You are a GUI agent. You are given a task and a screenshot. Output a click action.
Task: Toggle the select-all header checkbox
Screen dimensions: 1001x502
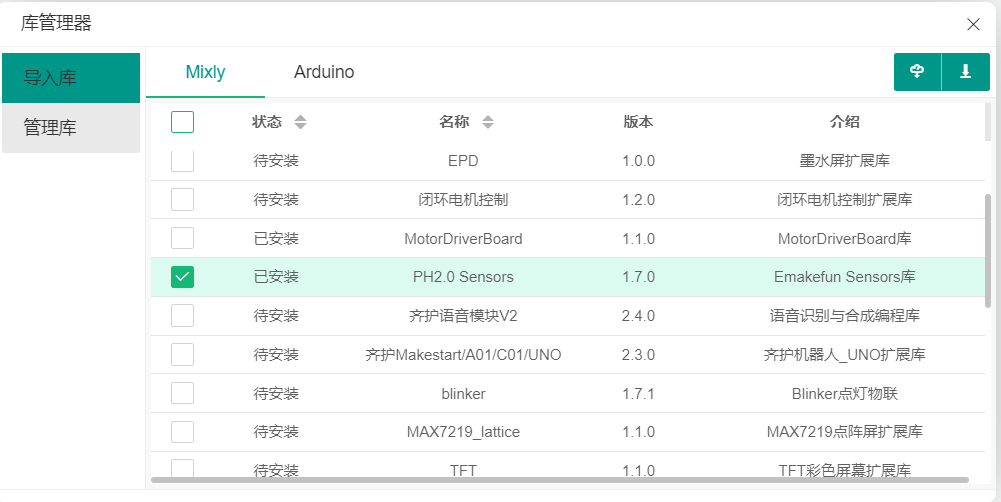pos(183,121)
